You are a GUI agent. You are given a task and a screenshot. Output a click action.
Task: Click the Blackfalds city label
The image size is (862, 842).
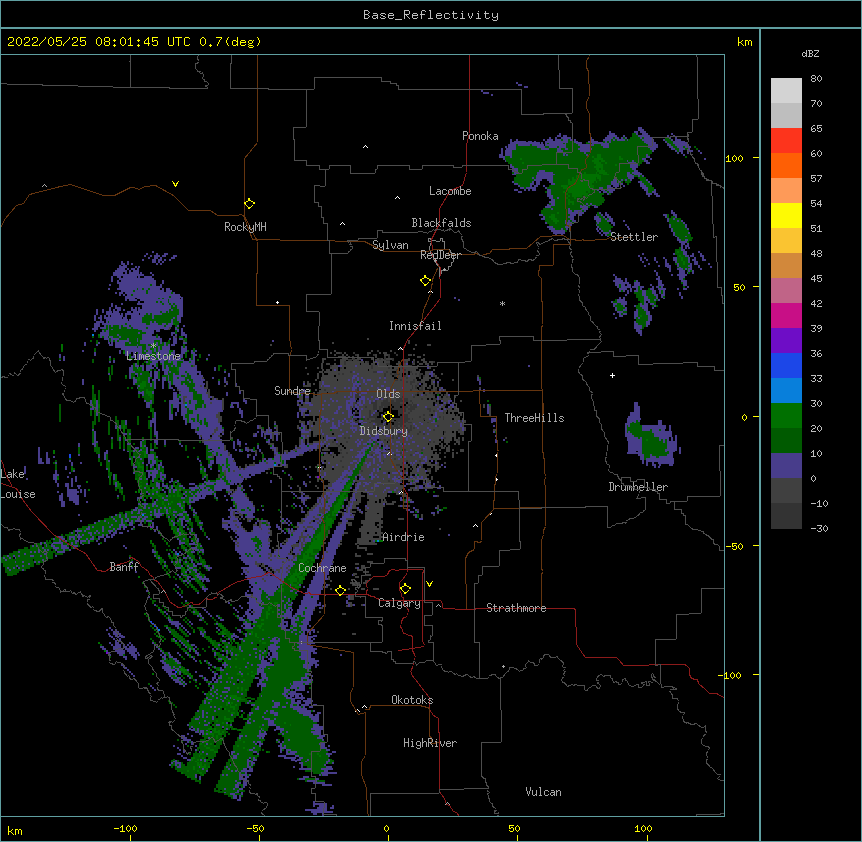(441, 223)
